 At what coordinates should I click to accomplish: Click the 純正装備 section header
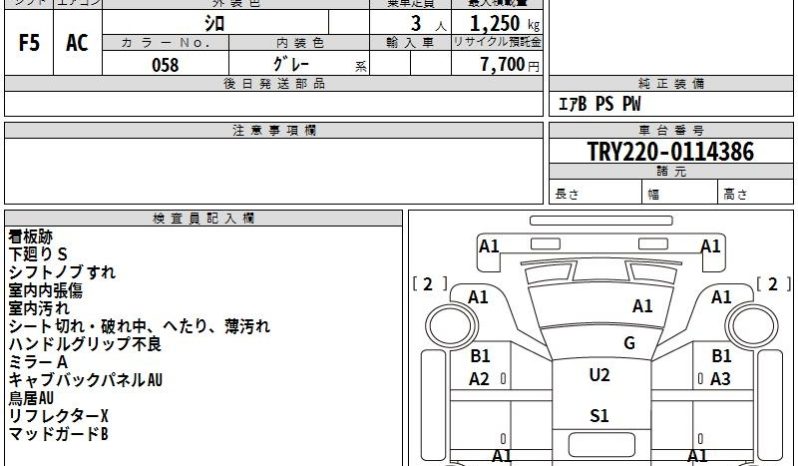click(671, 84)
